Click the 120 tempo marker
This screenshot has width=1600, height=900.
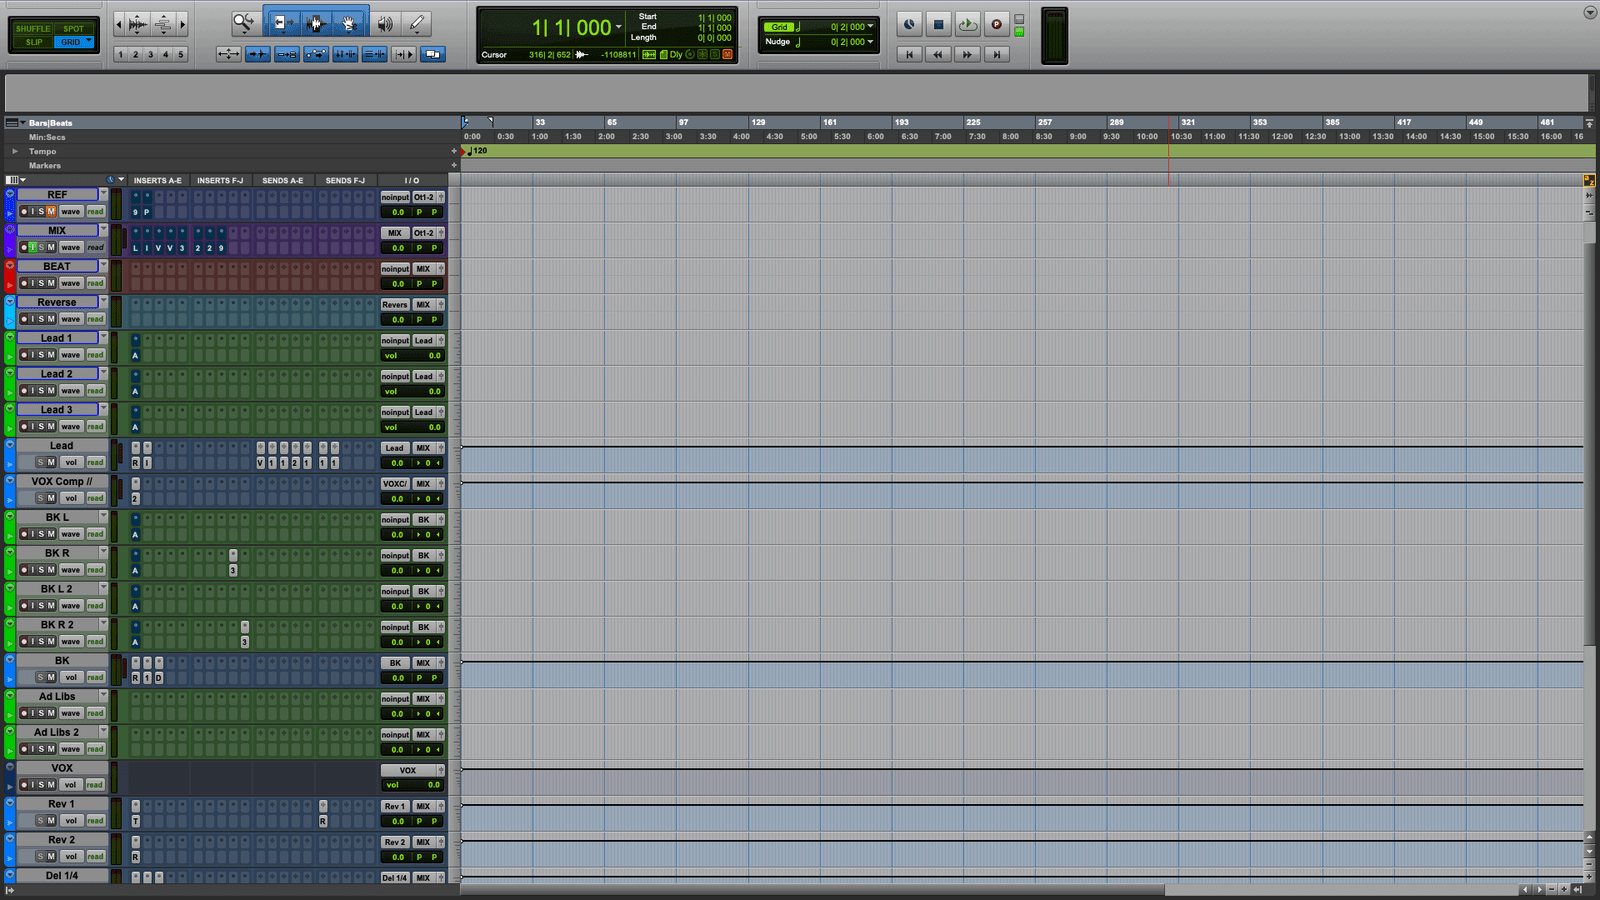[x=479, y=151]
